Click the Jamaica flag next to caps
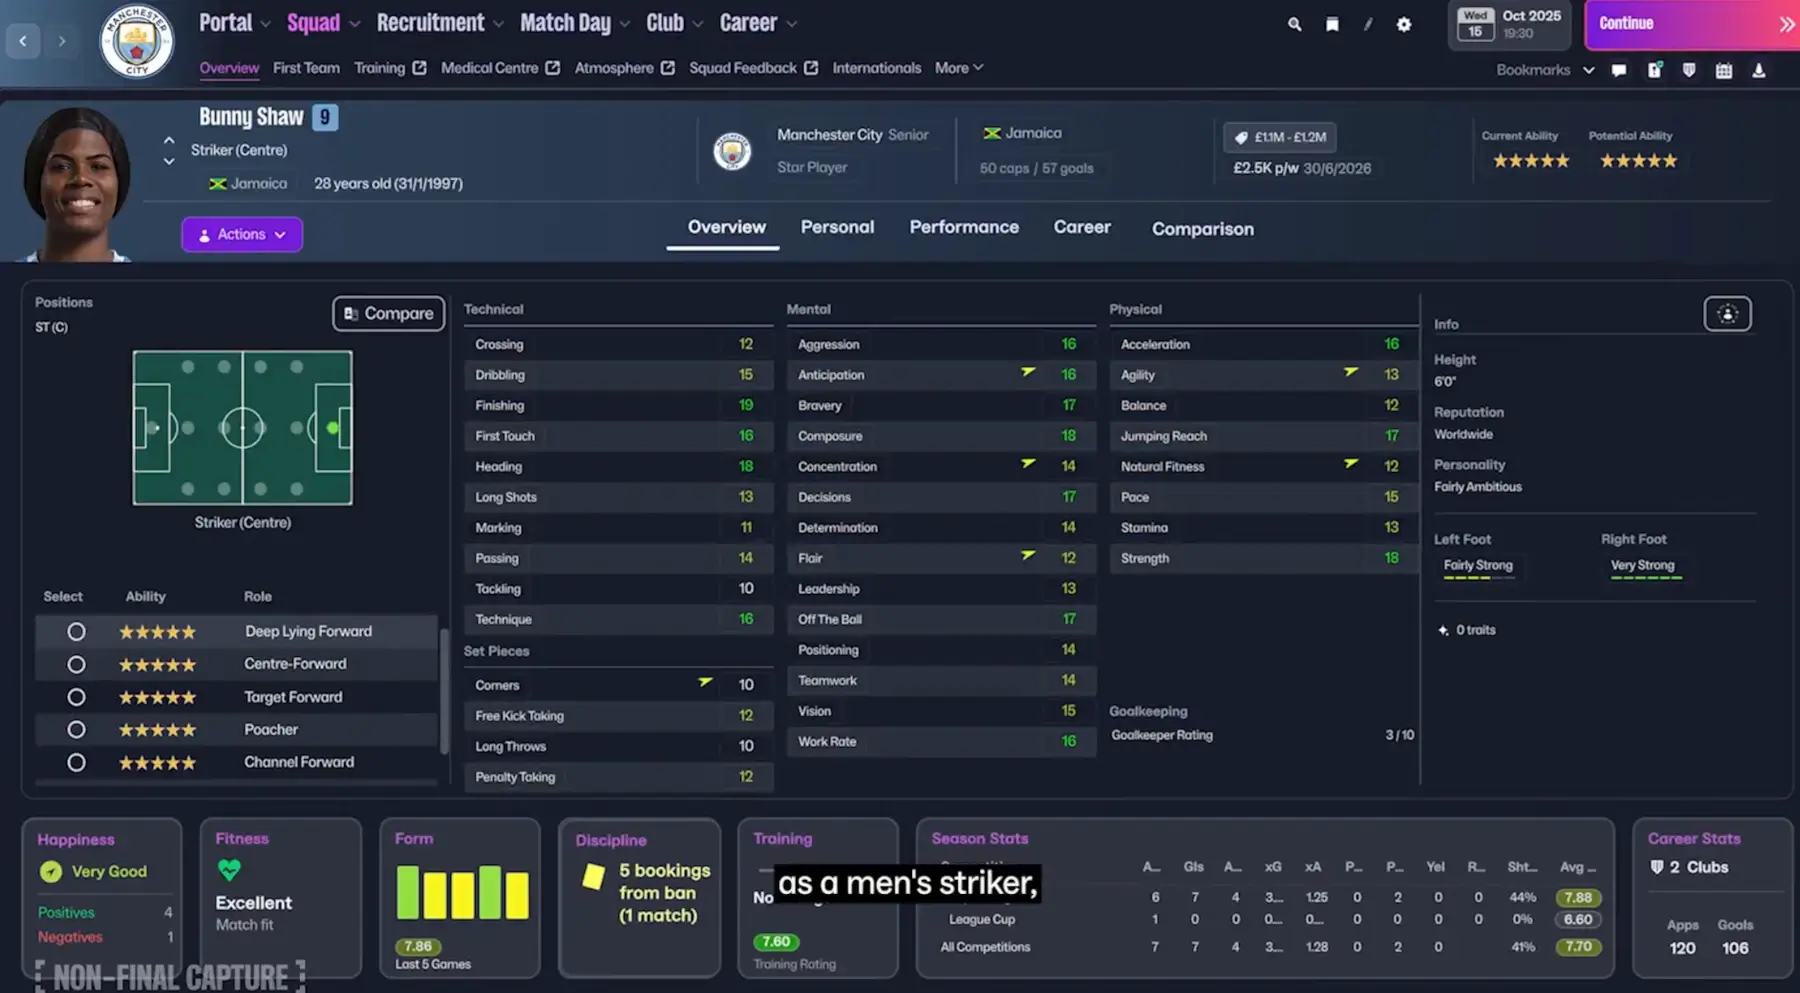This screenshot has height=993, width=1800. [992, 133]
